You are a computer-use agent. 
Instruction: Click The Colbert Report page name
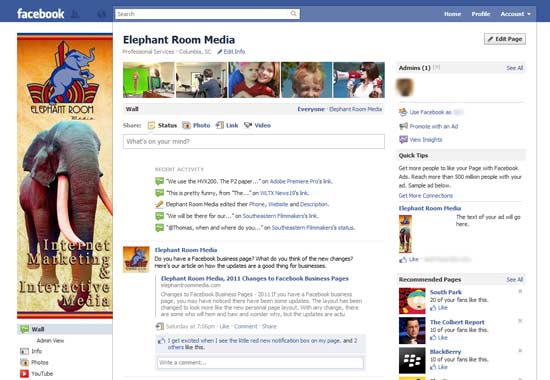457,322
